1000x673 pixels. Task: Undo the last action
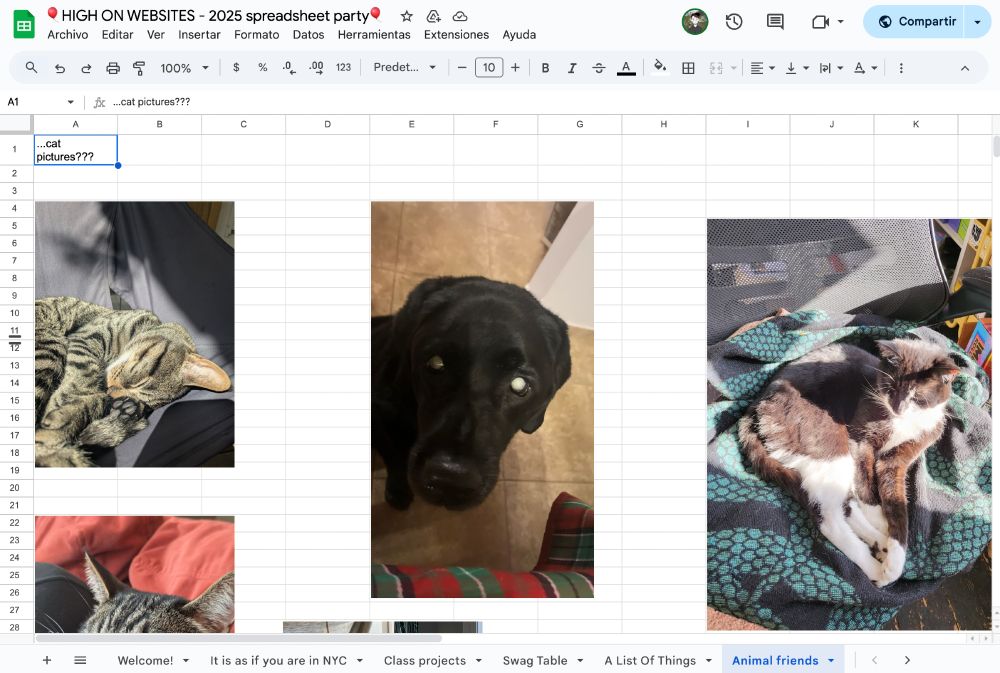coord(60,68)
